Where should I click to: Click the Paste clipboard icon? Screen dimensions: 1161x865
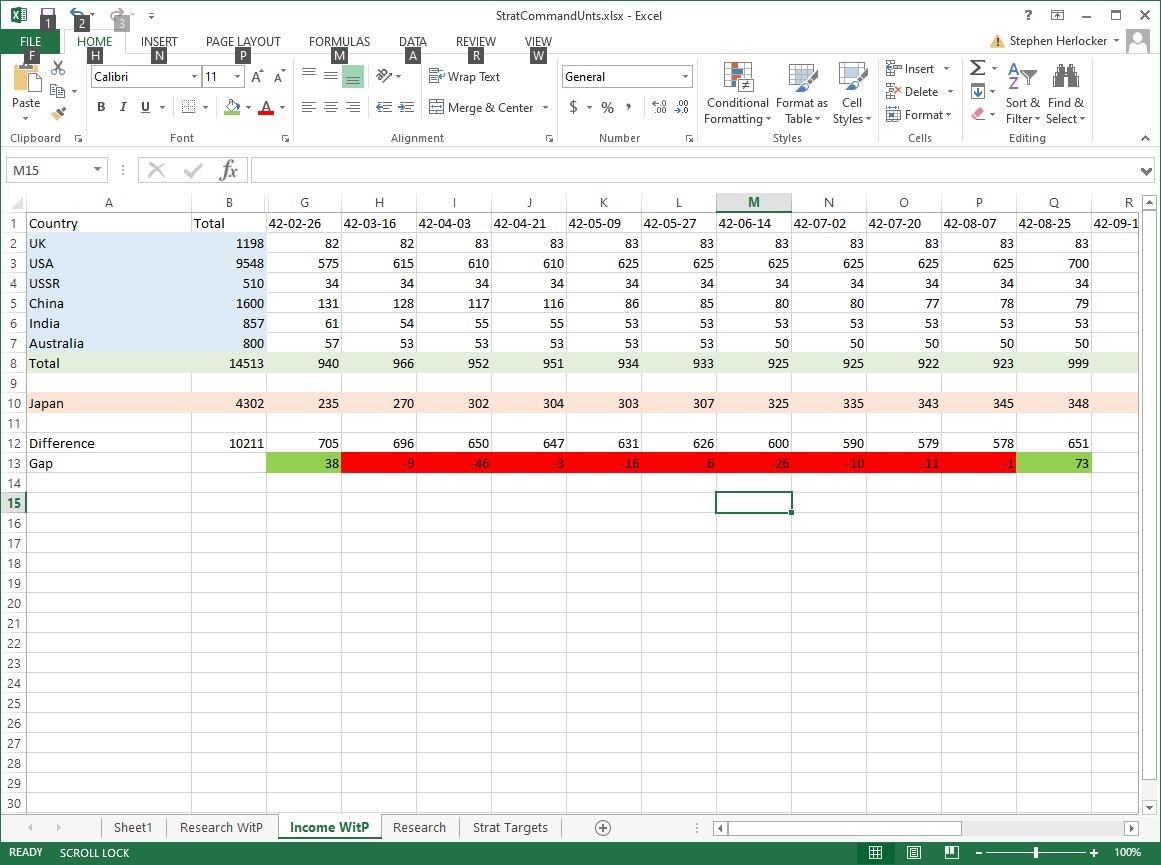26,81
